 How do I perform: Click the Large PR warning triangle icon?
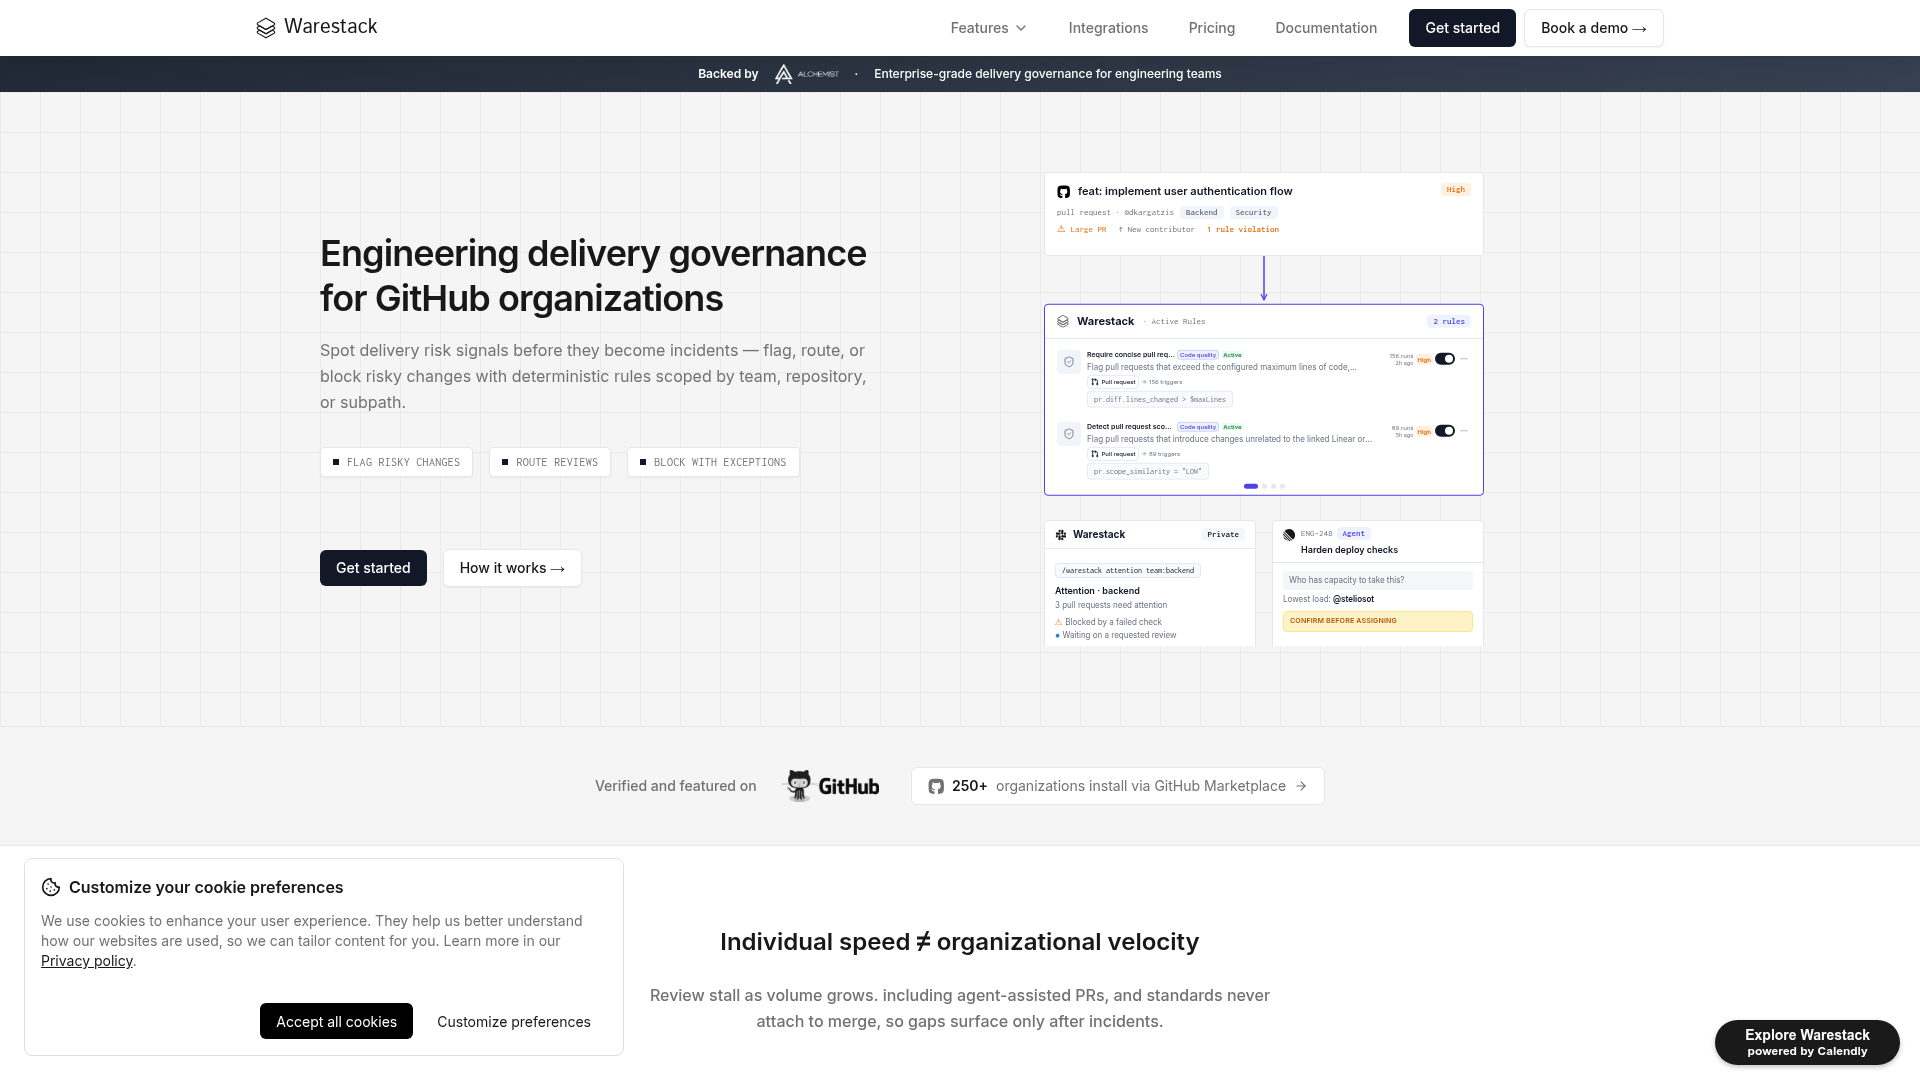click(1061, 229)
